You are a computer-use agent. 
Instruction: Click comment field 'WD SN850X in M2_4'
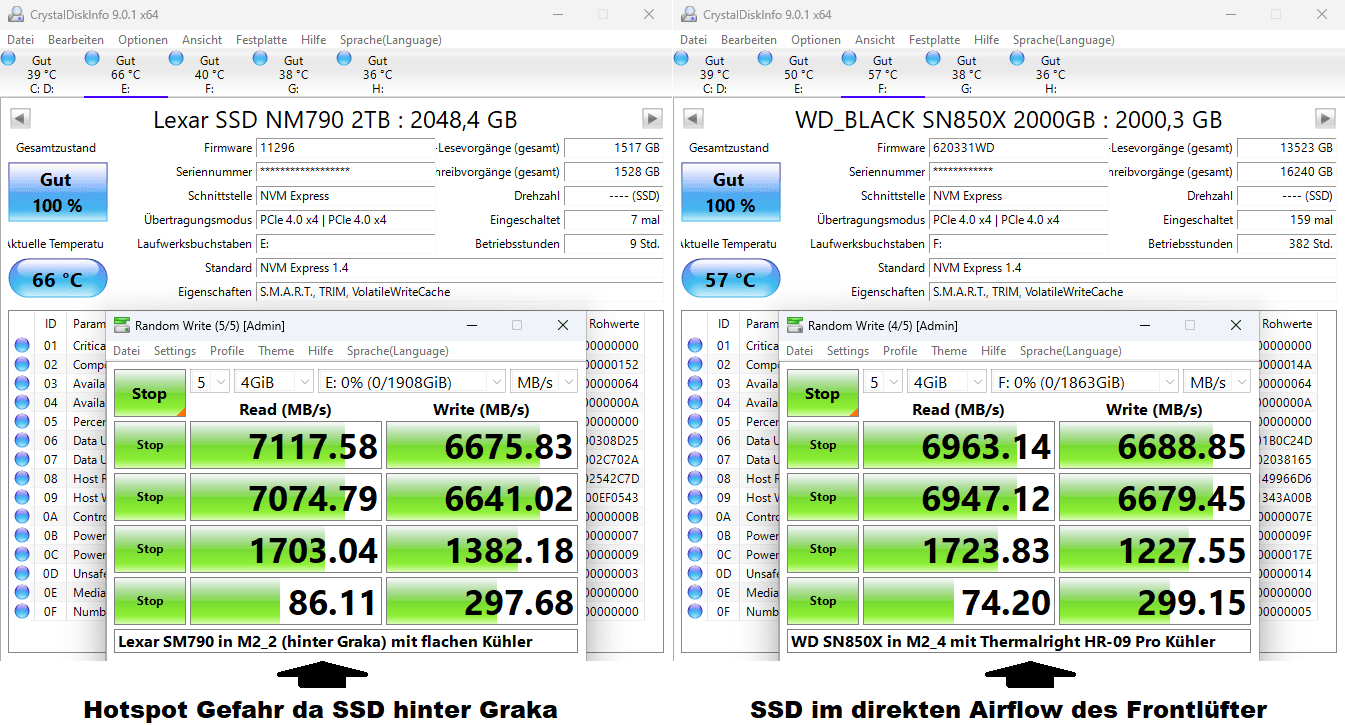(x=1019, y=642)
